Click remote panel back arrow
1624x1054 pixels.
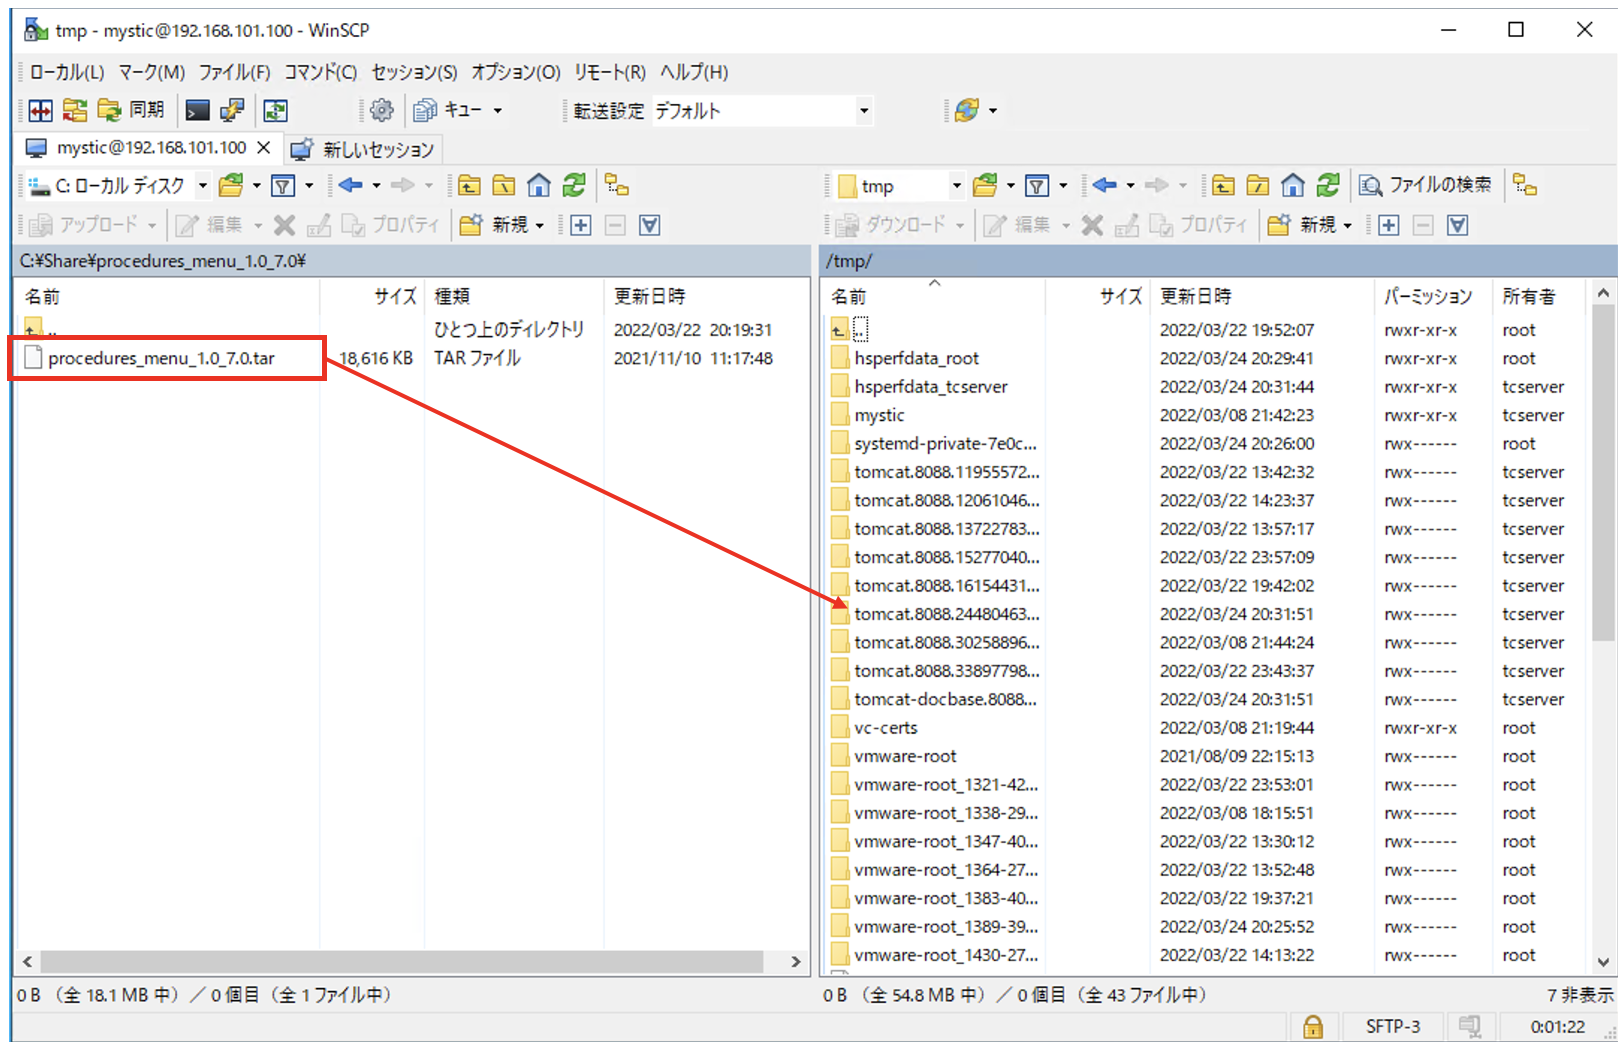[1104, 185]
